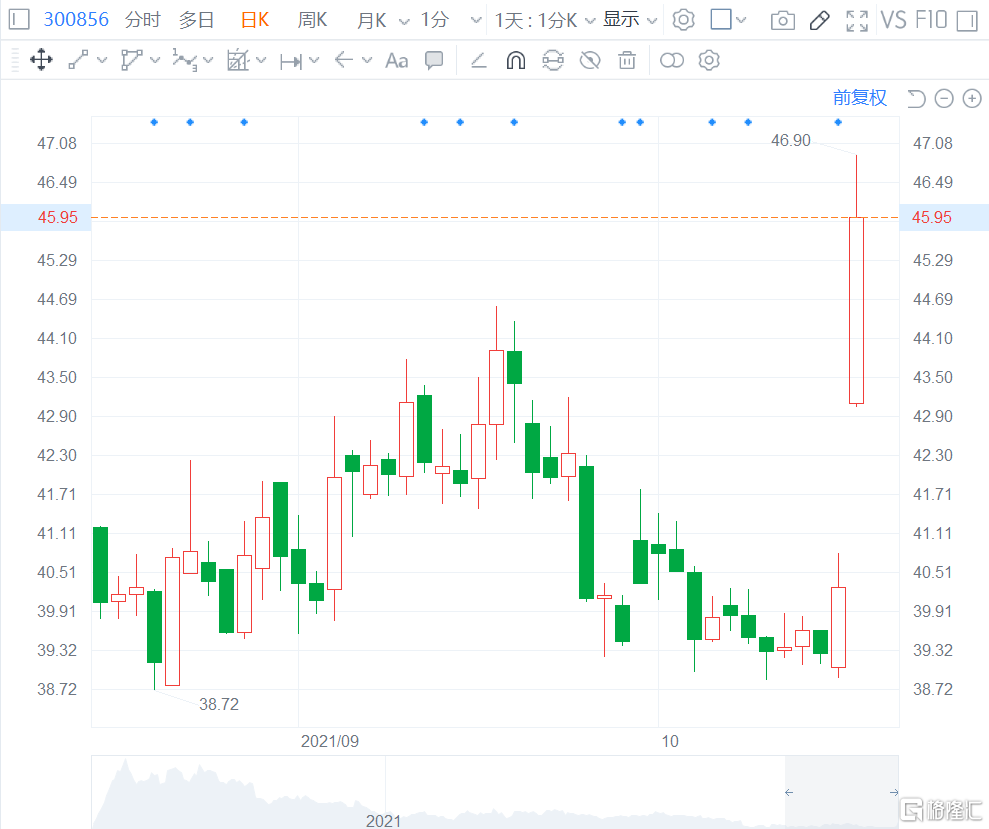Expand the shape tool options arrow
989x829 pixels.
point(155,61)
